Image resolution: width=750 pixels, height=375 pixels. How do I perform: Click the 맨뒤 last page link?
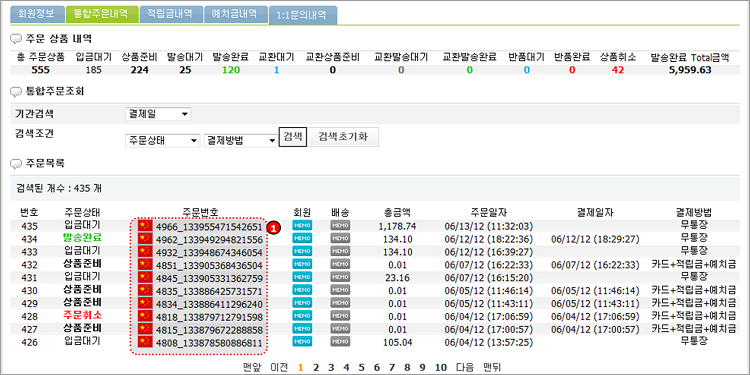coord(492,367)
